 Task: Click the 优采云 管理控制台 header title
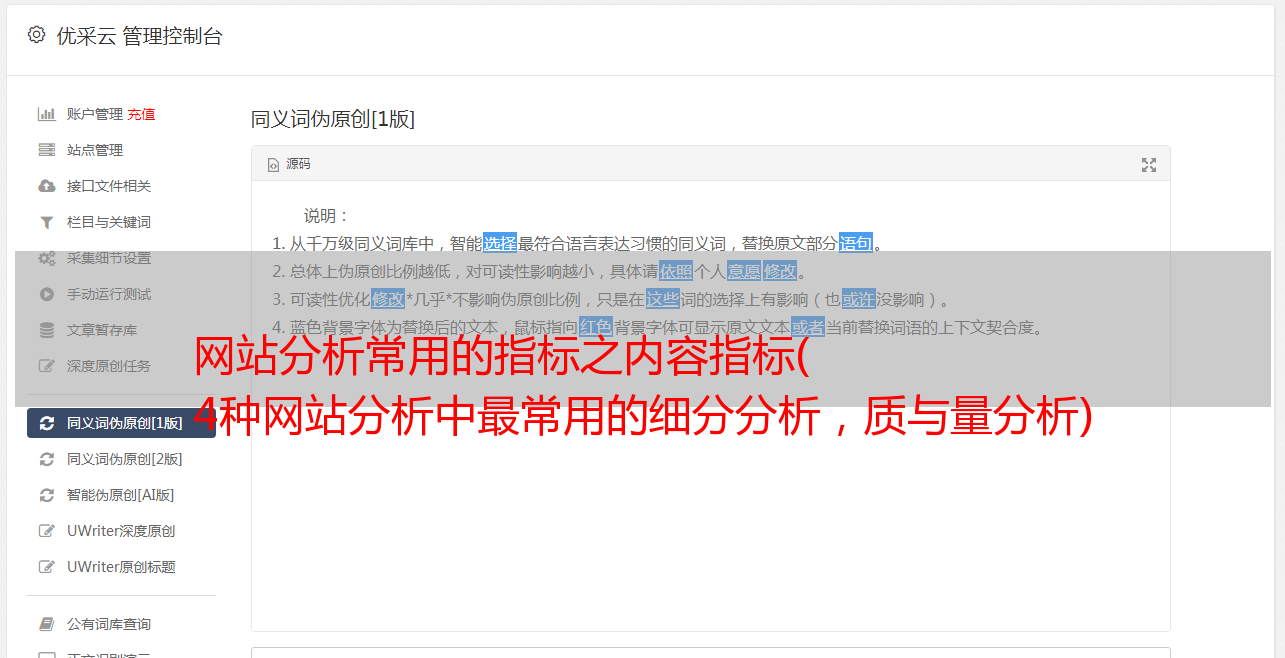coord(139,36)
